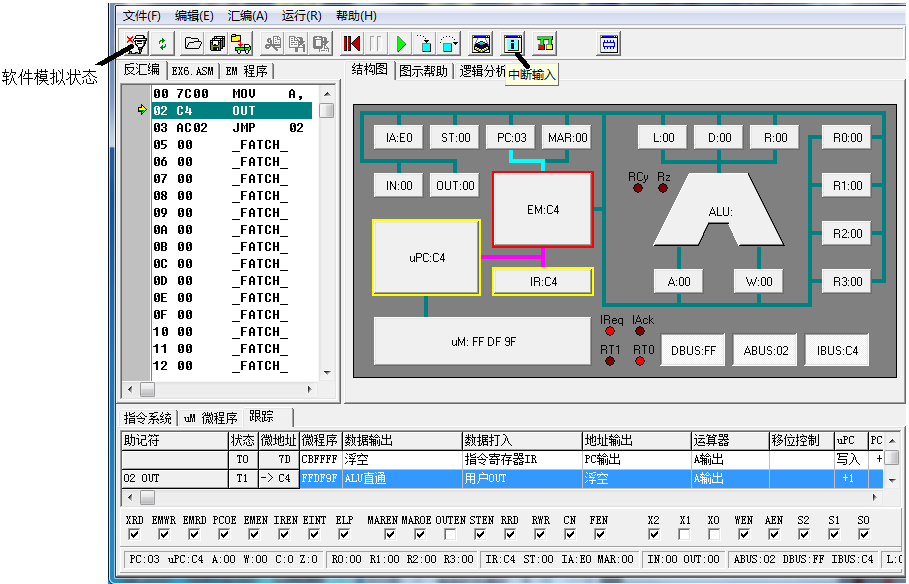Switch to the 图示帮助 tab
Image resolution: width=909 pixels, height=584 pixels.
tap(424, 71)
